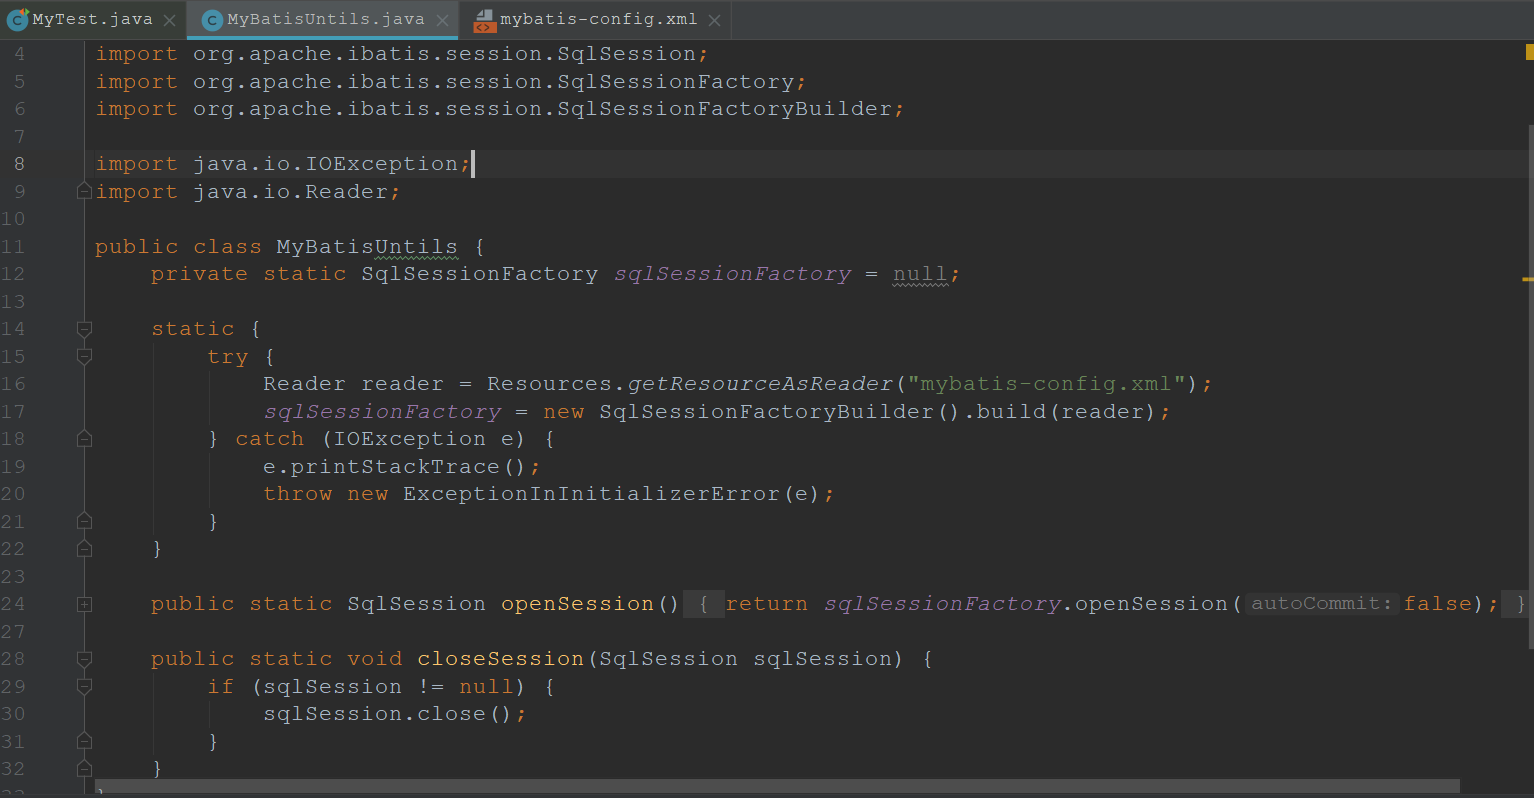Click SqlSessionFactoryBuilder() on line 17

[x=780, y=412]
